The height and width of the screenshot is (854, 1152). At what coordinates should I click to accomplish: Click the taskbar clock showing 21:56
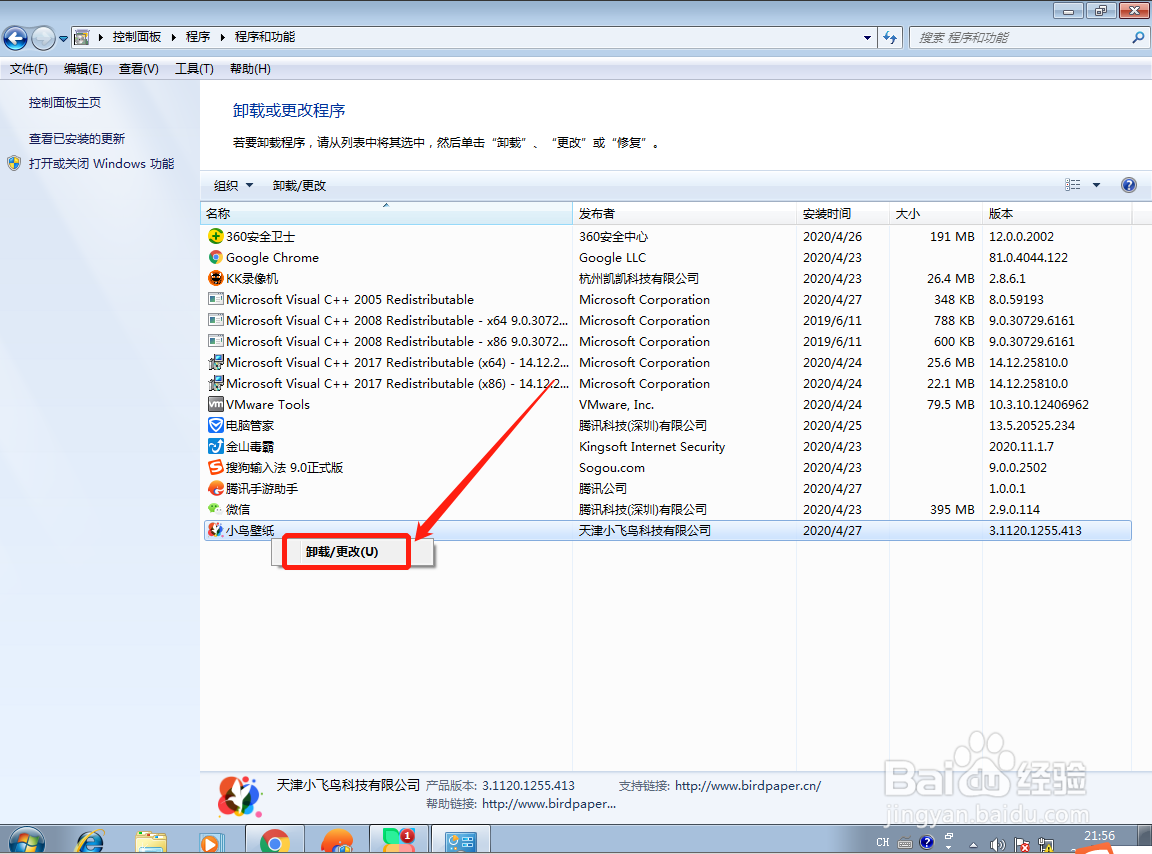[x=1100, y=836]
